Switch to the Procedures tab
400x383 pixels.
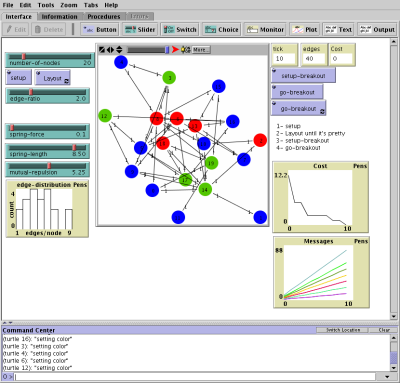[104, 16]
